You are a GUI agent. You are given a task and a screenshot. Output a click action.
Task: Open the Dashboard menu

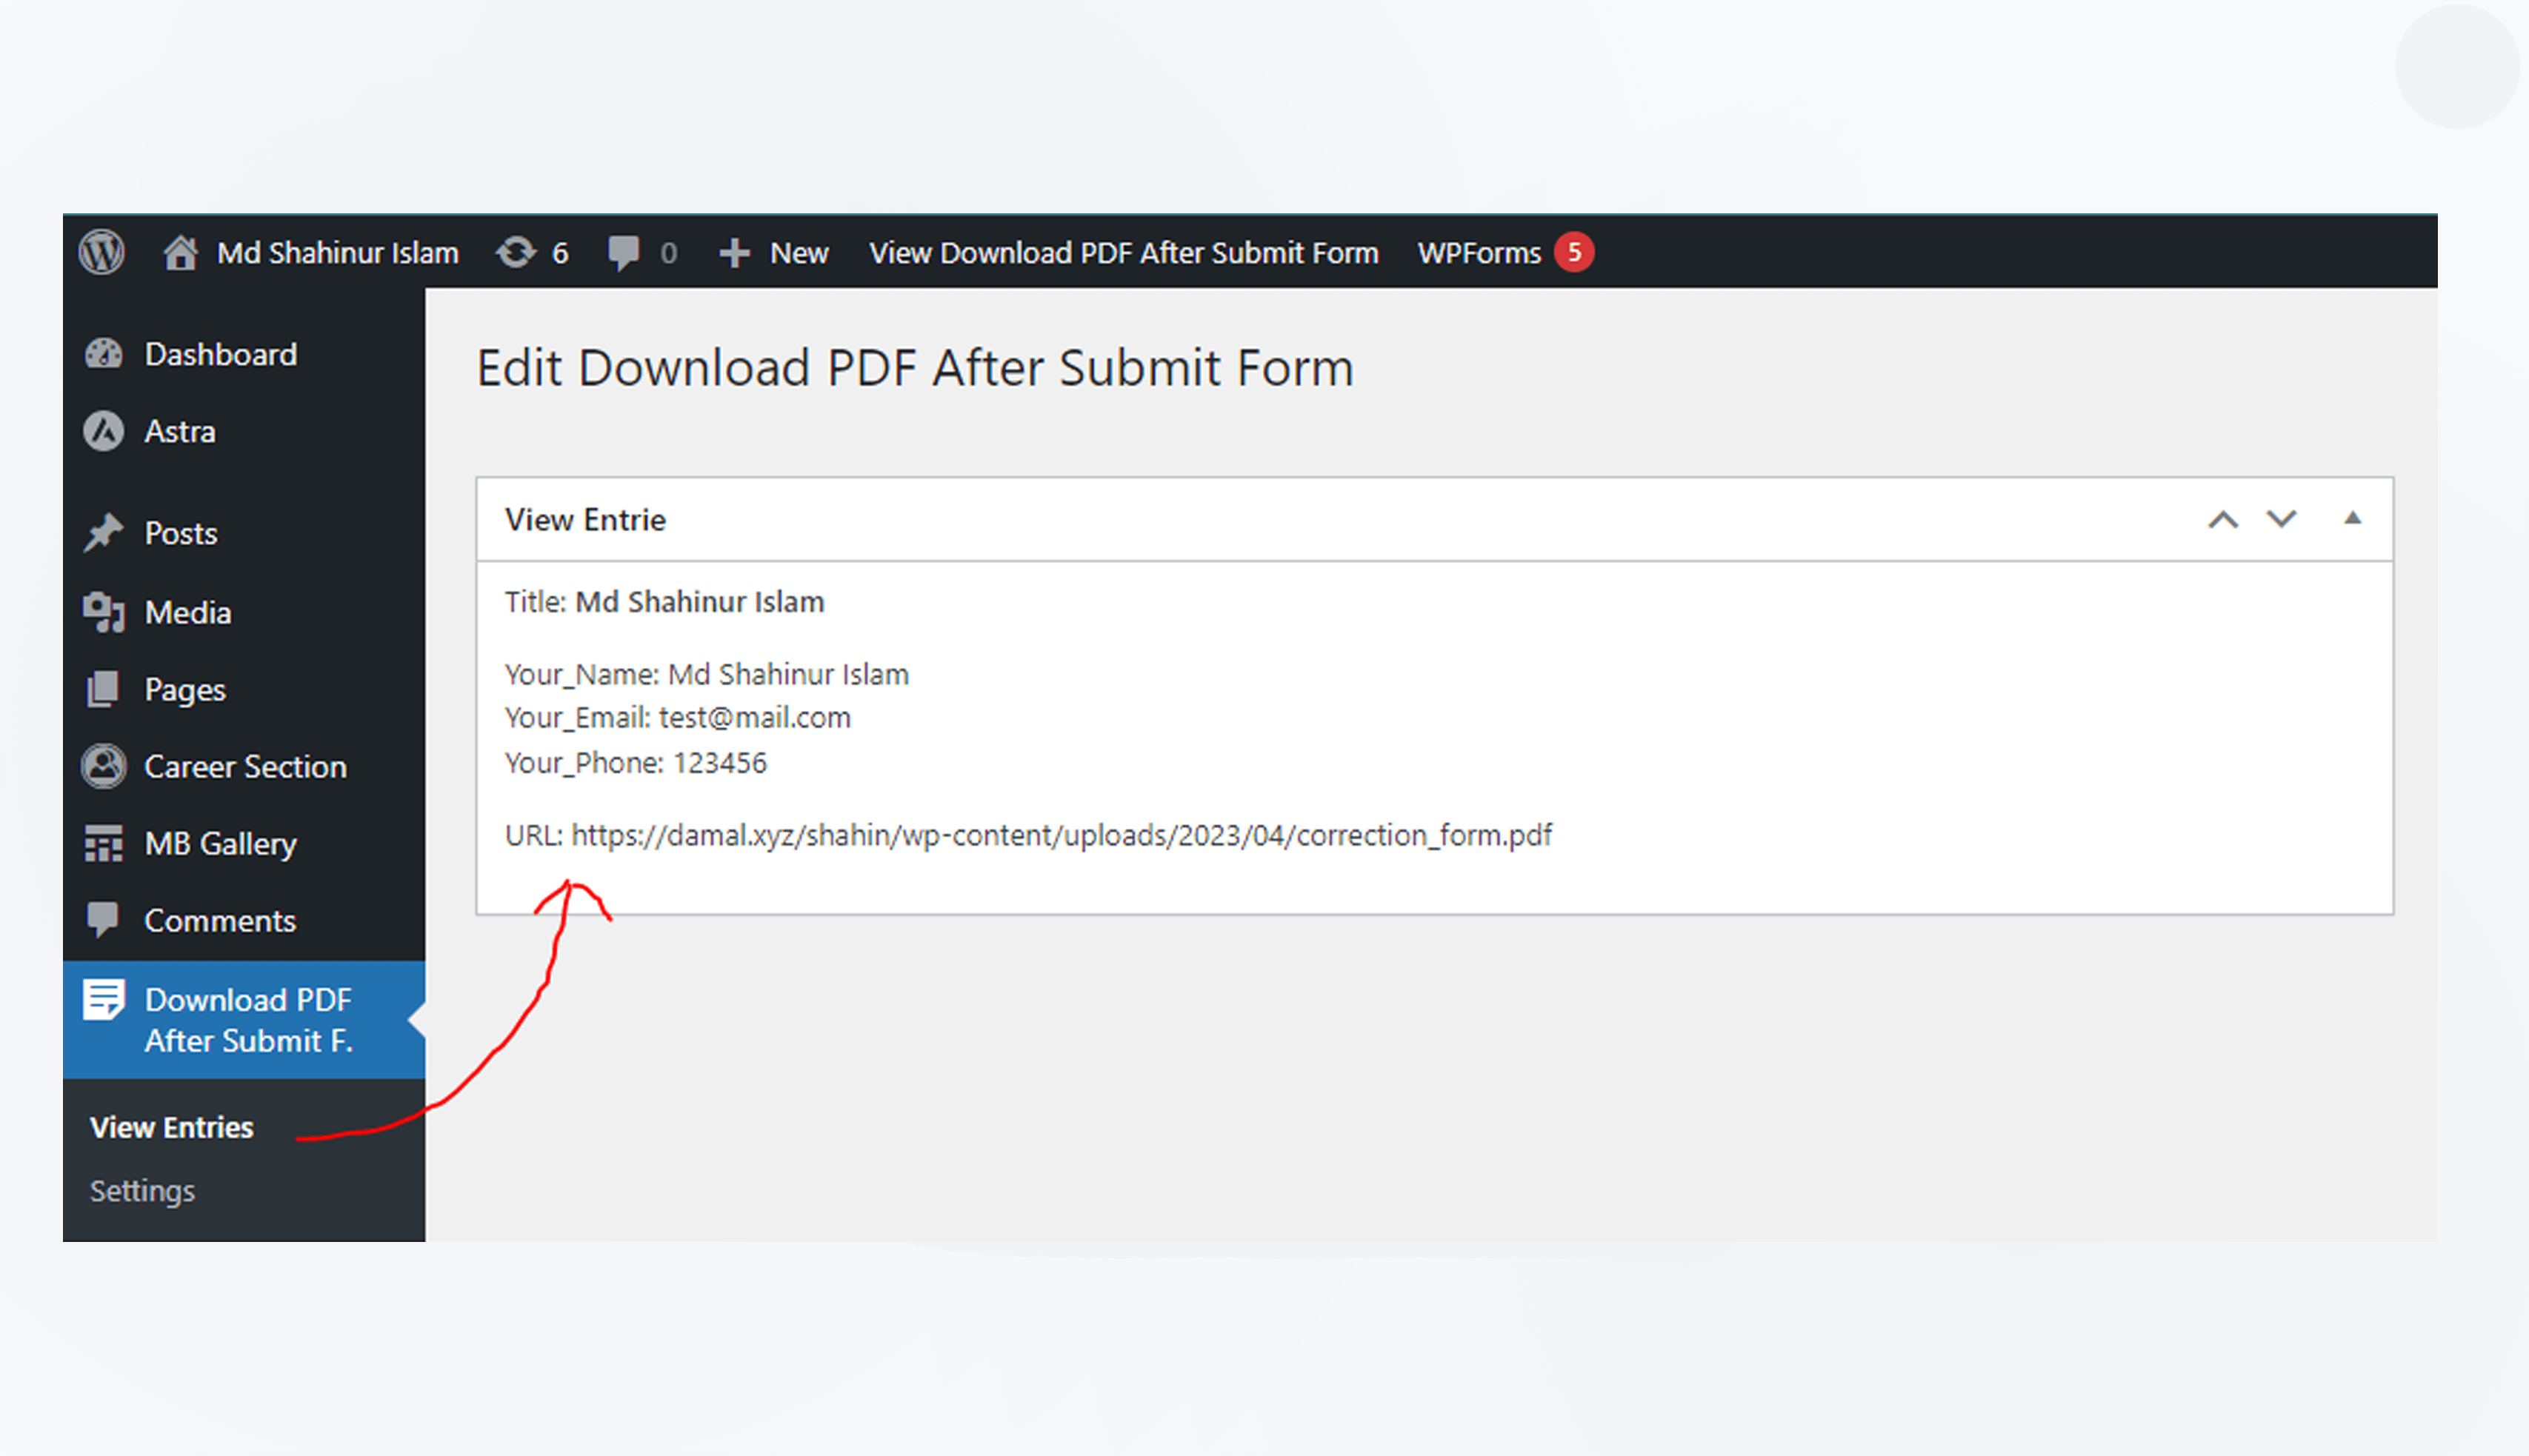click(x=220, y=354)
